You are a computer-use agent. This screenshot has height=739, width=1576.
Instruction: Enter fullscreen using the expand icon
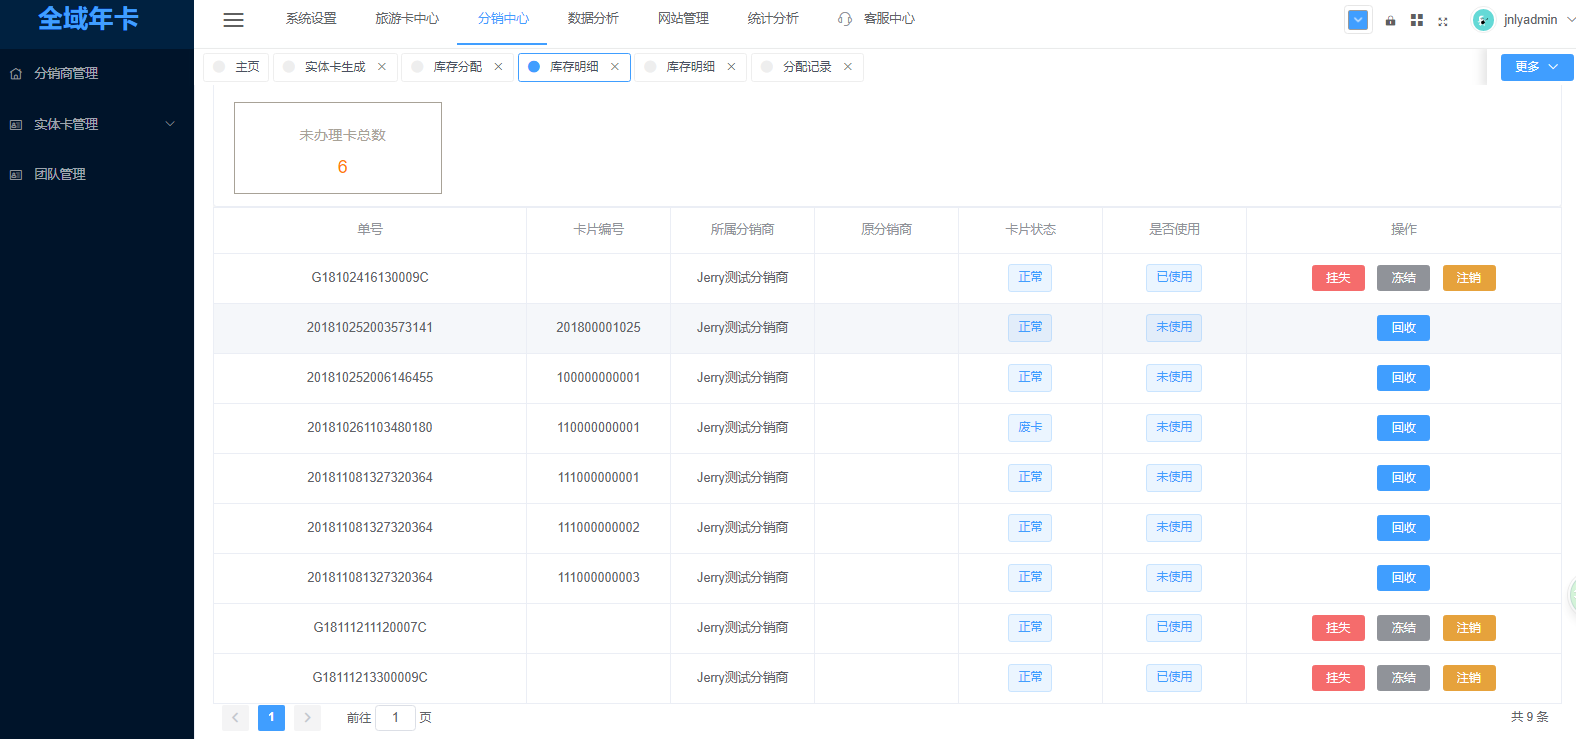click(1443, 21)
